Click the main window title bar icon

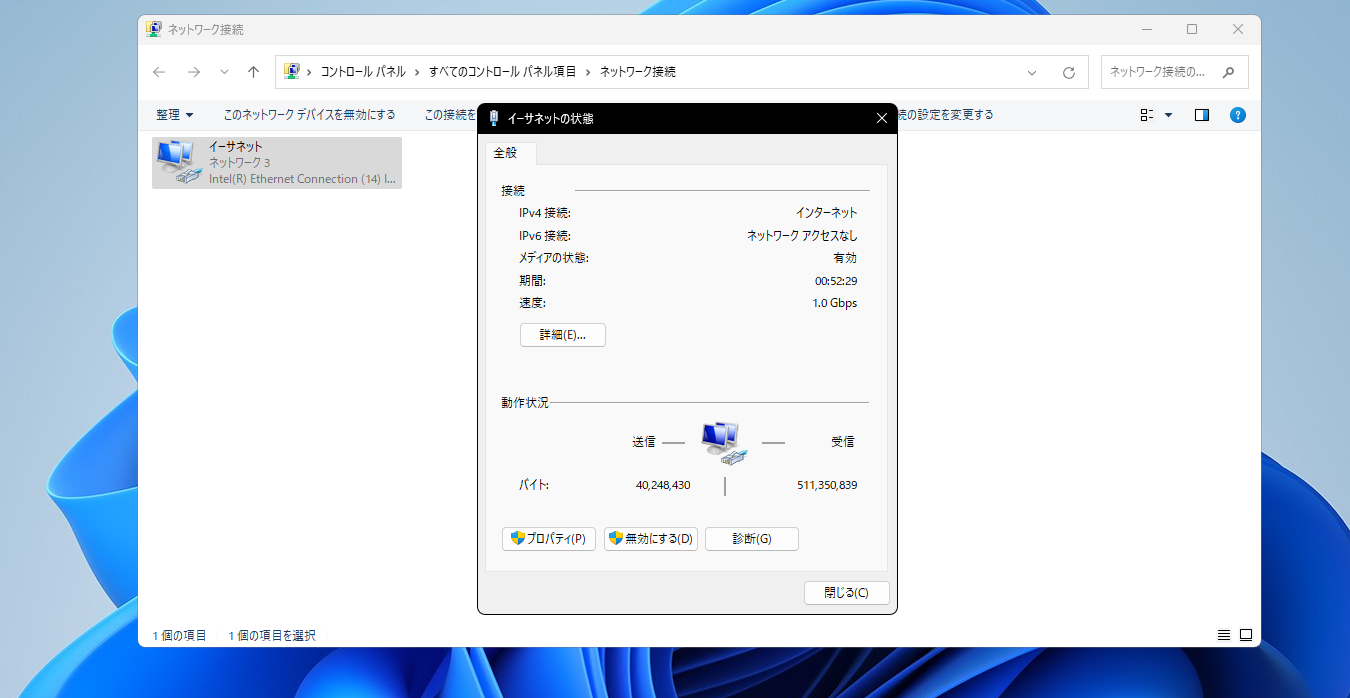click(154, 29)
